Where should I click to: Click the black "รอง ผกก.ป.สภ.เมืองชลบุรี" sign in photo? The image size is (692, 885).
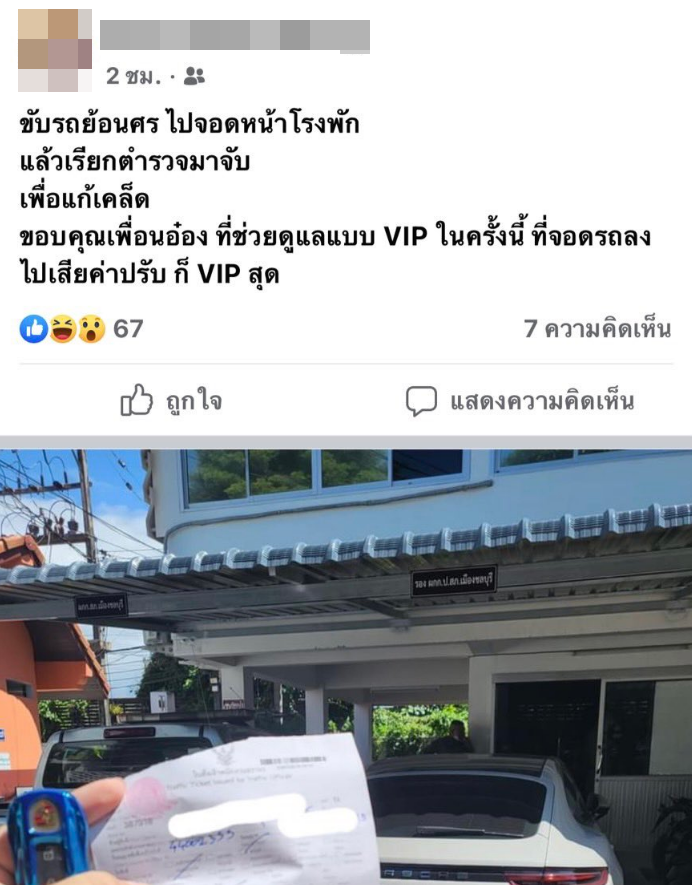454,581
